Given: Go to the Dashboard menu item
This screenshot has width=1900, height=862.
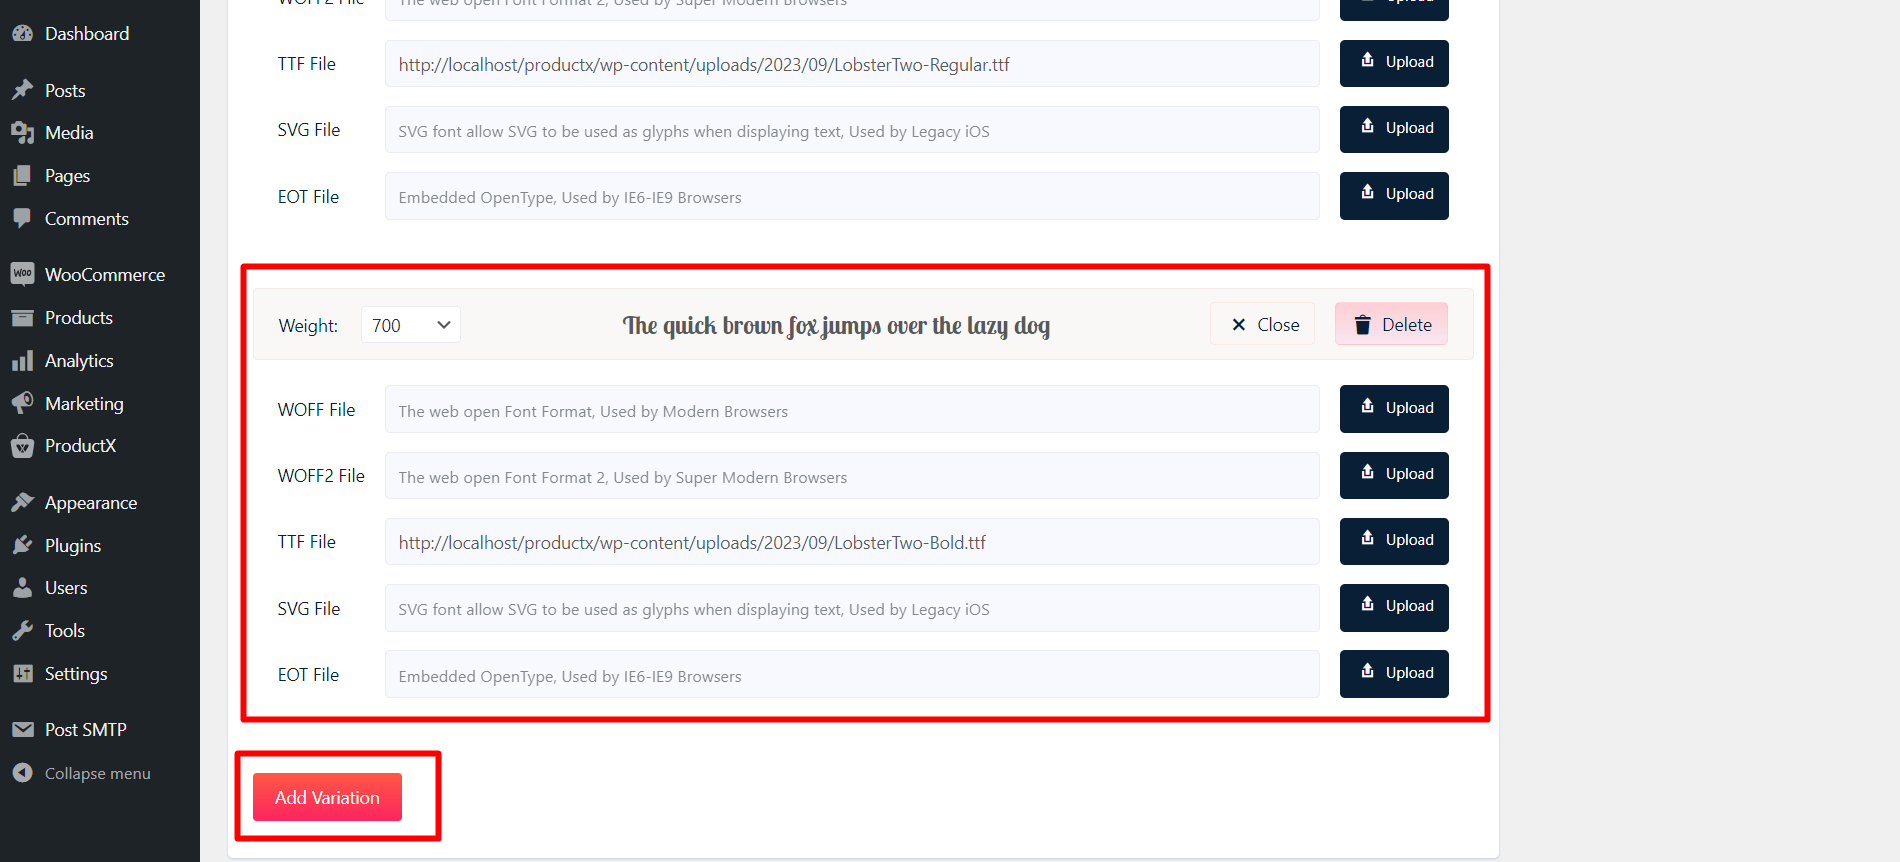Looking at the screenshot, I should click(x=86, y=34).
